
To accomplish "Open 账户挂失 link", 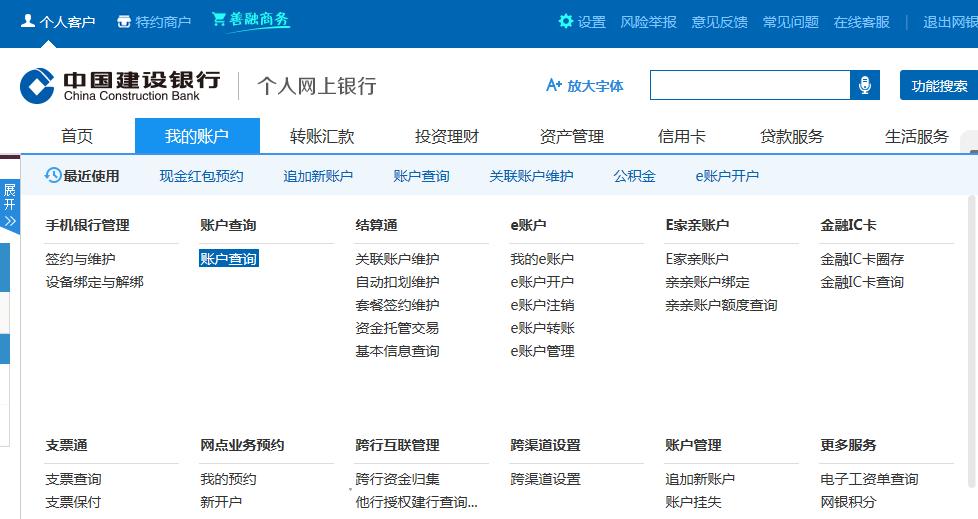I will point(693,502).
